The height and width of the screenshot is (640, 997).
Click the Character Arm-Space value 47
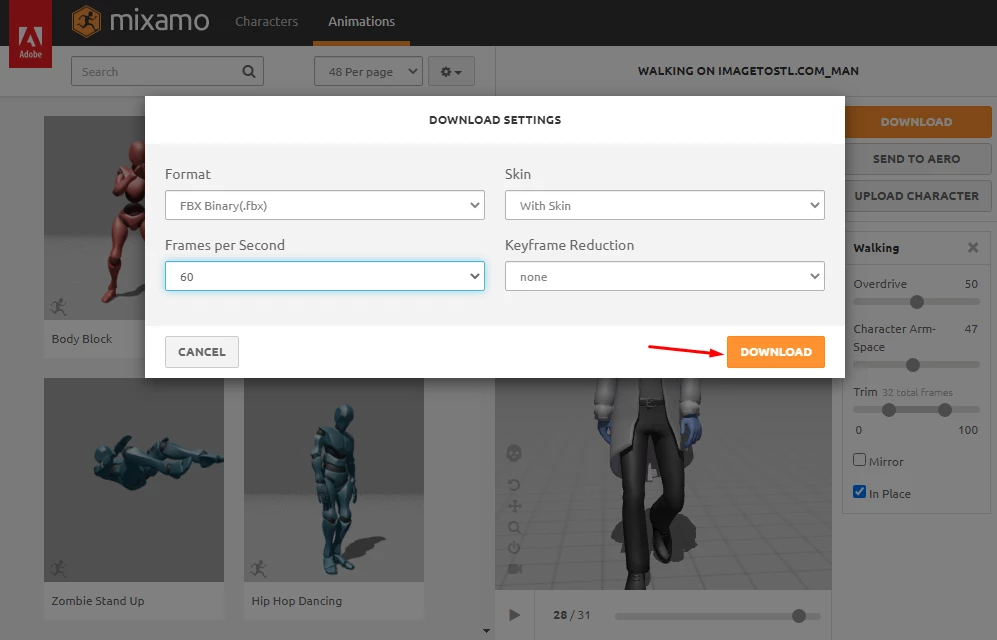[971, 329]
